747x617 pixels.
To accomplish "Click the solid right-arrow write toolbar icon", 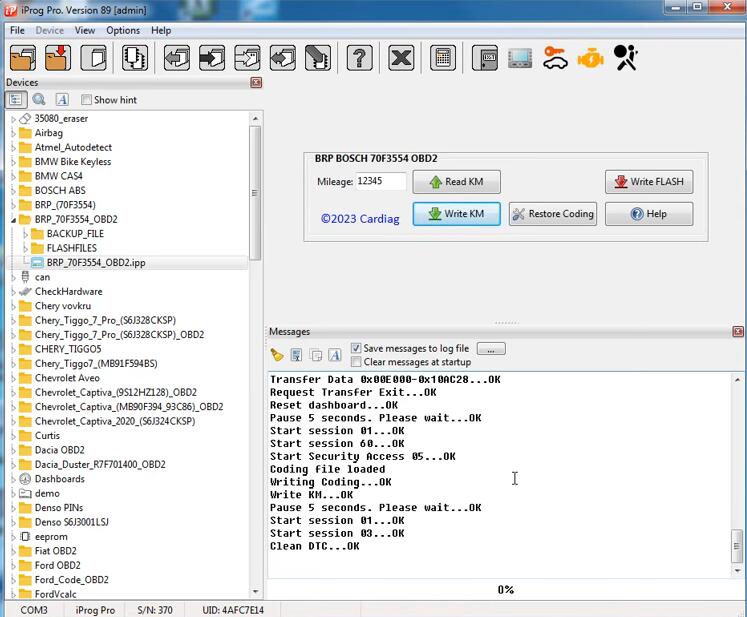I will point(212,58).
